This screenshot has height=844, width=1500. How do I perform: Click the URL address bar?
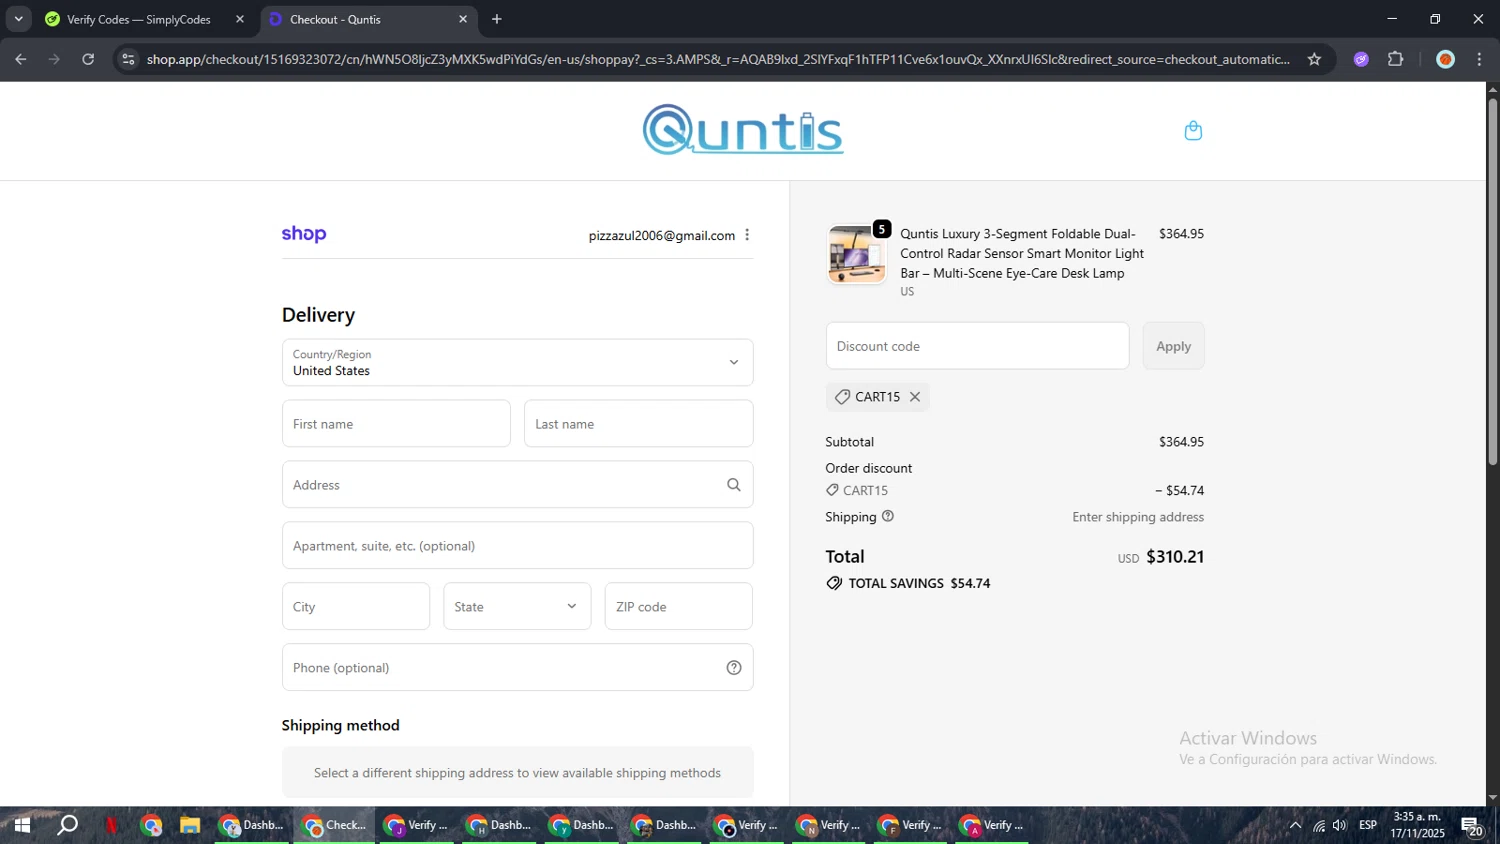click(x=718, y=59)
